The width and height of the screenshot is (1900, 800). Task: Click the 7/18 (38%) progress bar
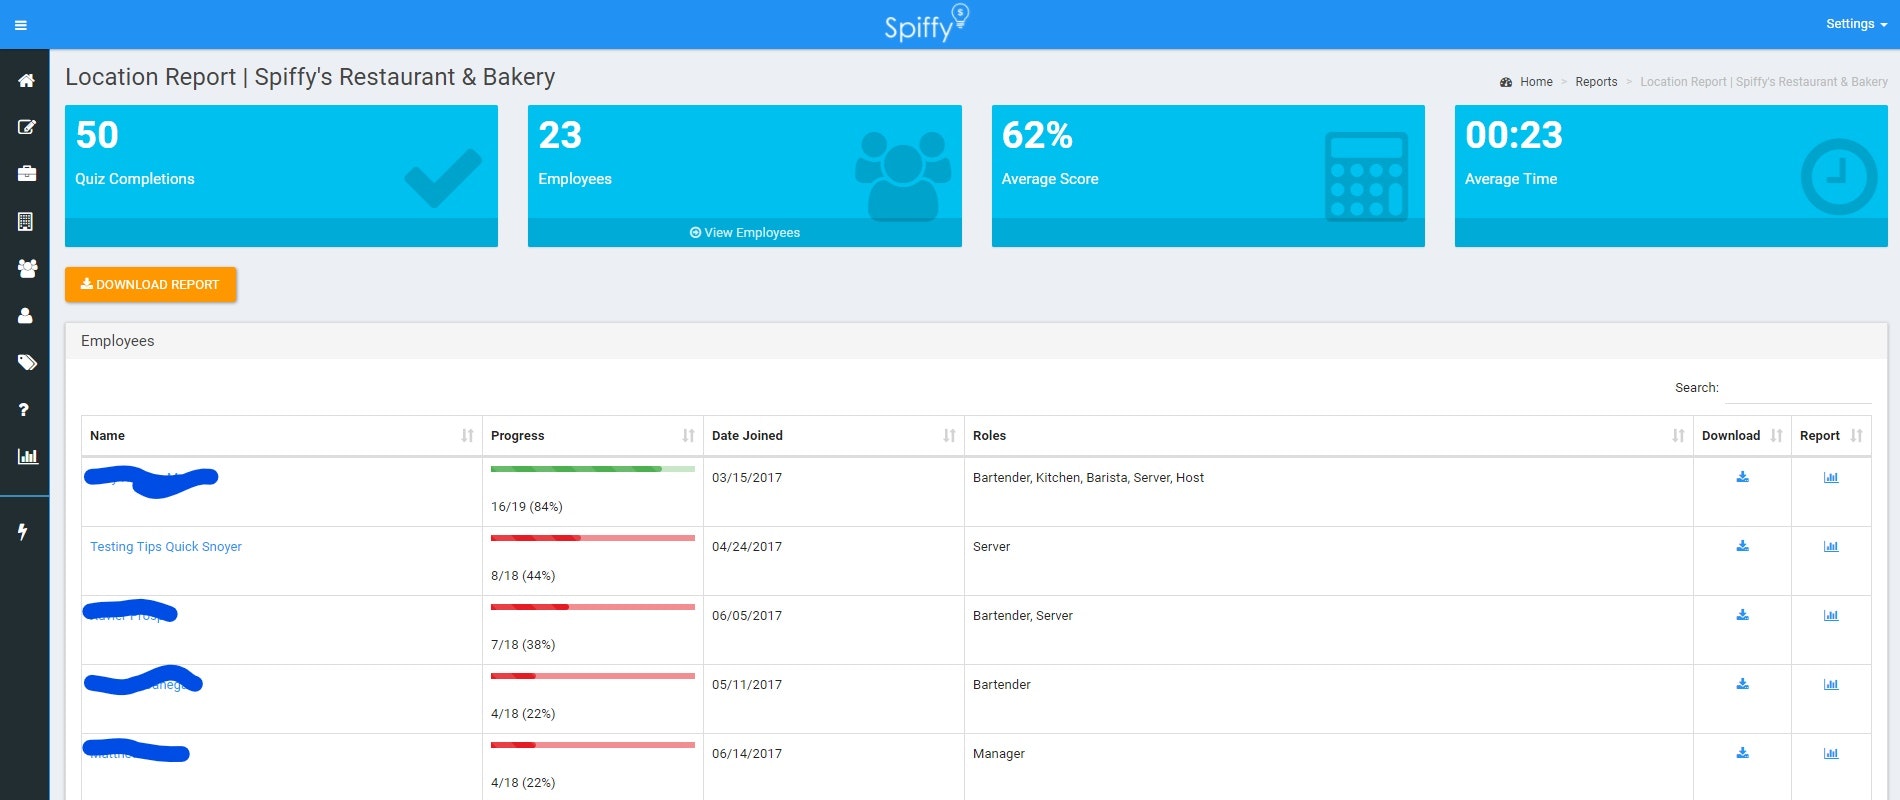click(593, 607)
